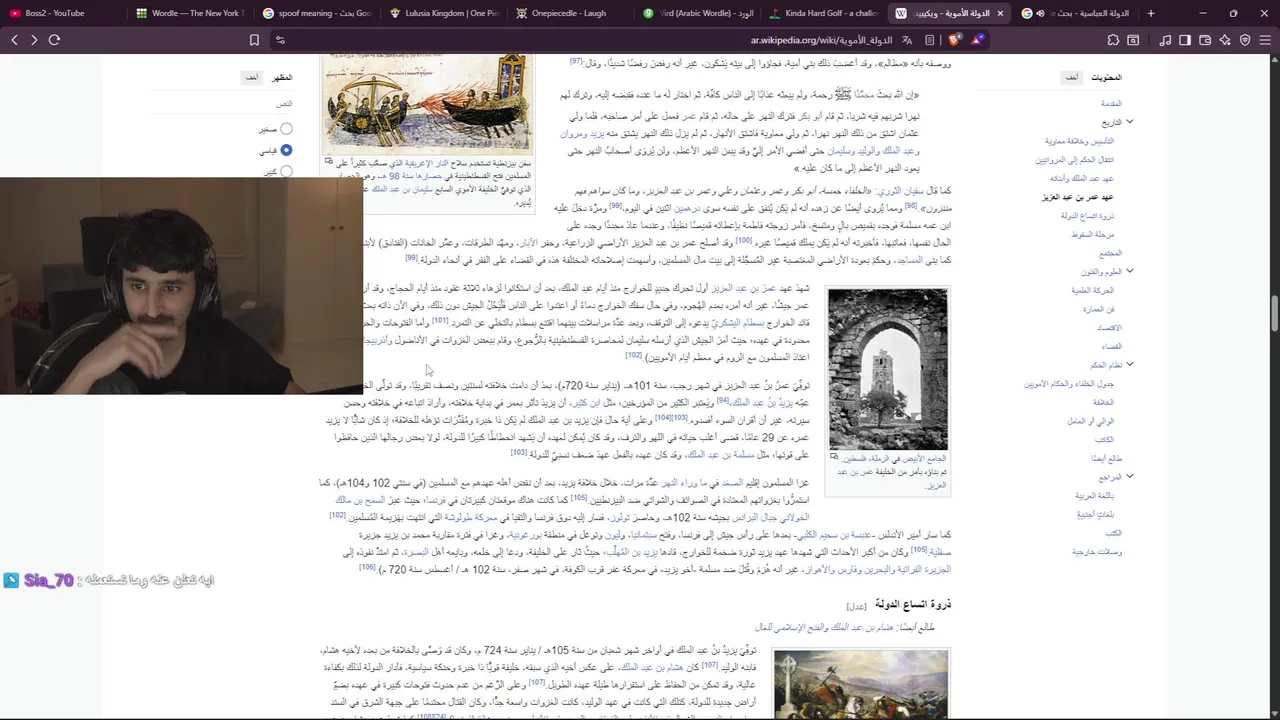
Task: Jump to ذروة اتساع الدولة contents entry
Action: (1087, 216)
